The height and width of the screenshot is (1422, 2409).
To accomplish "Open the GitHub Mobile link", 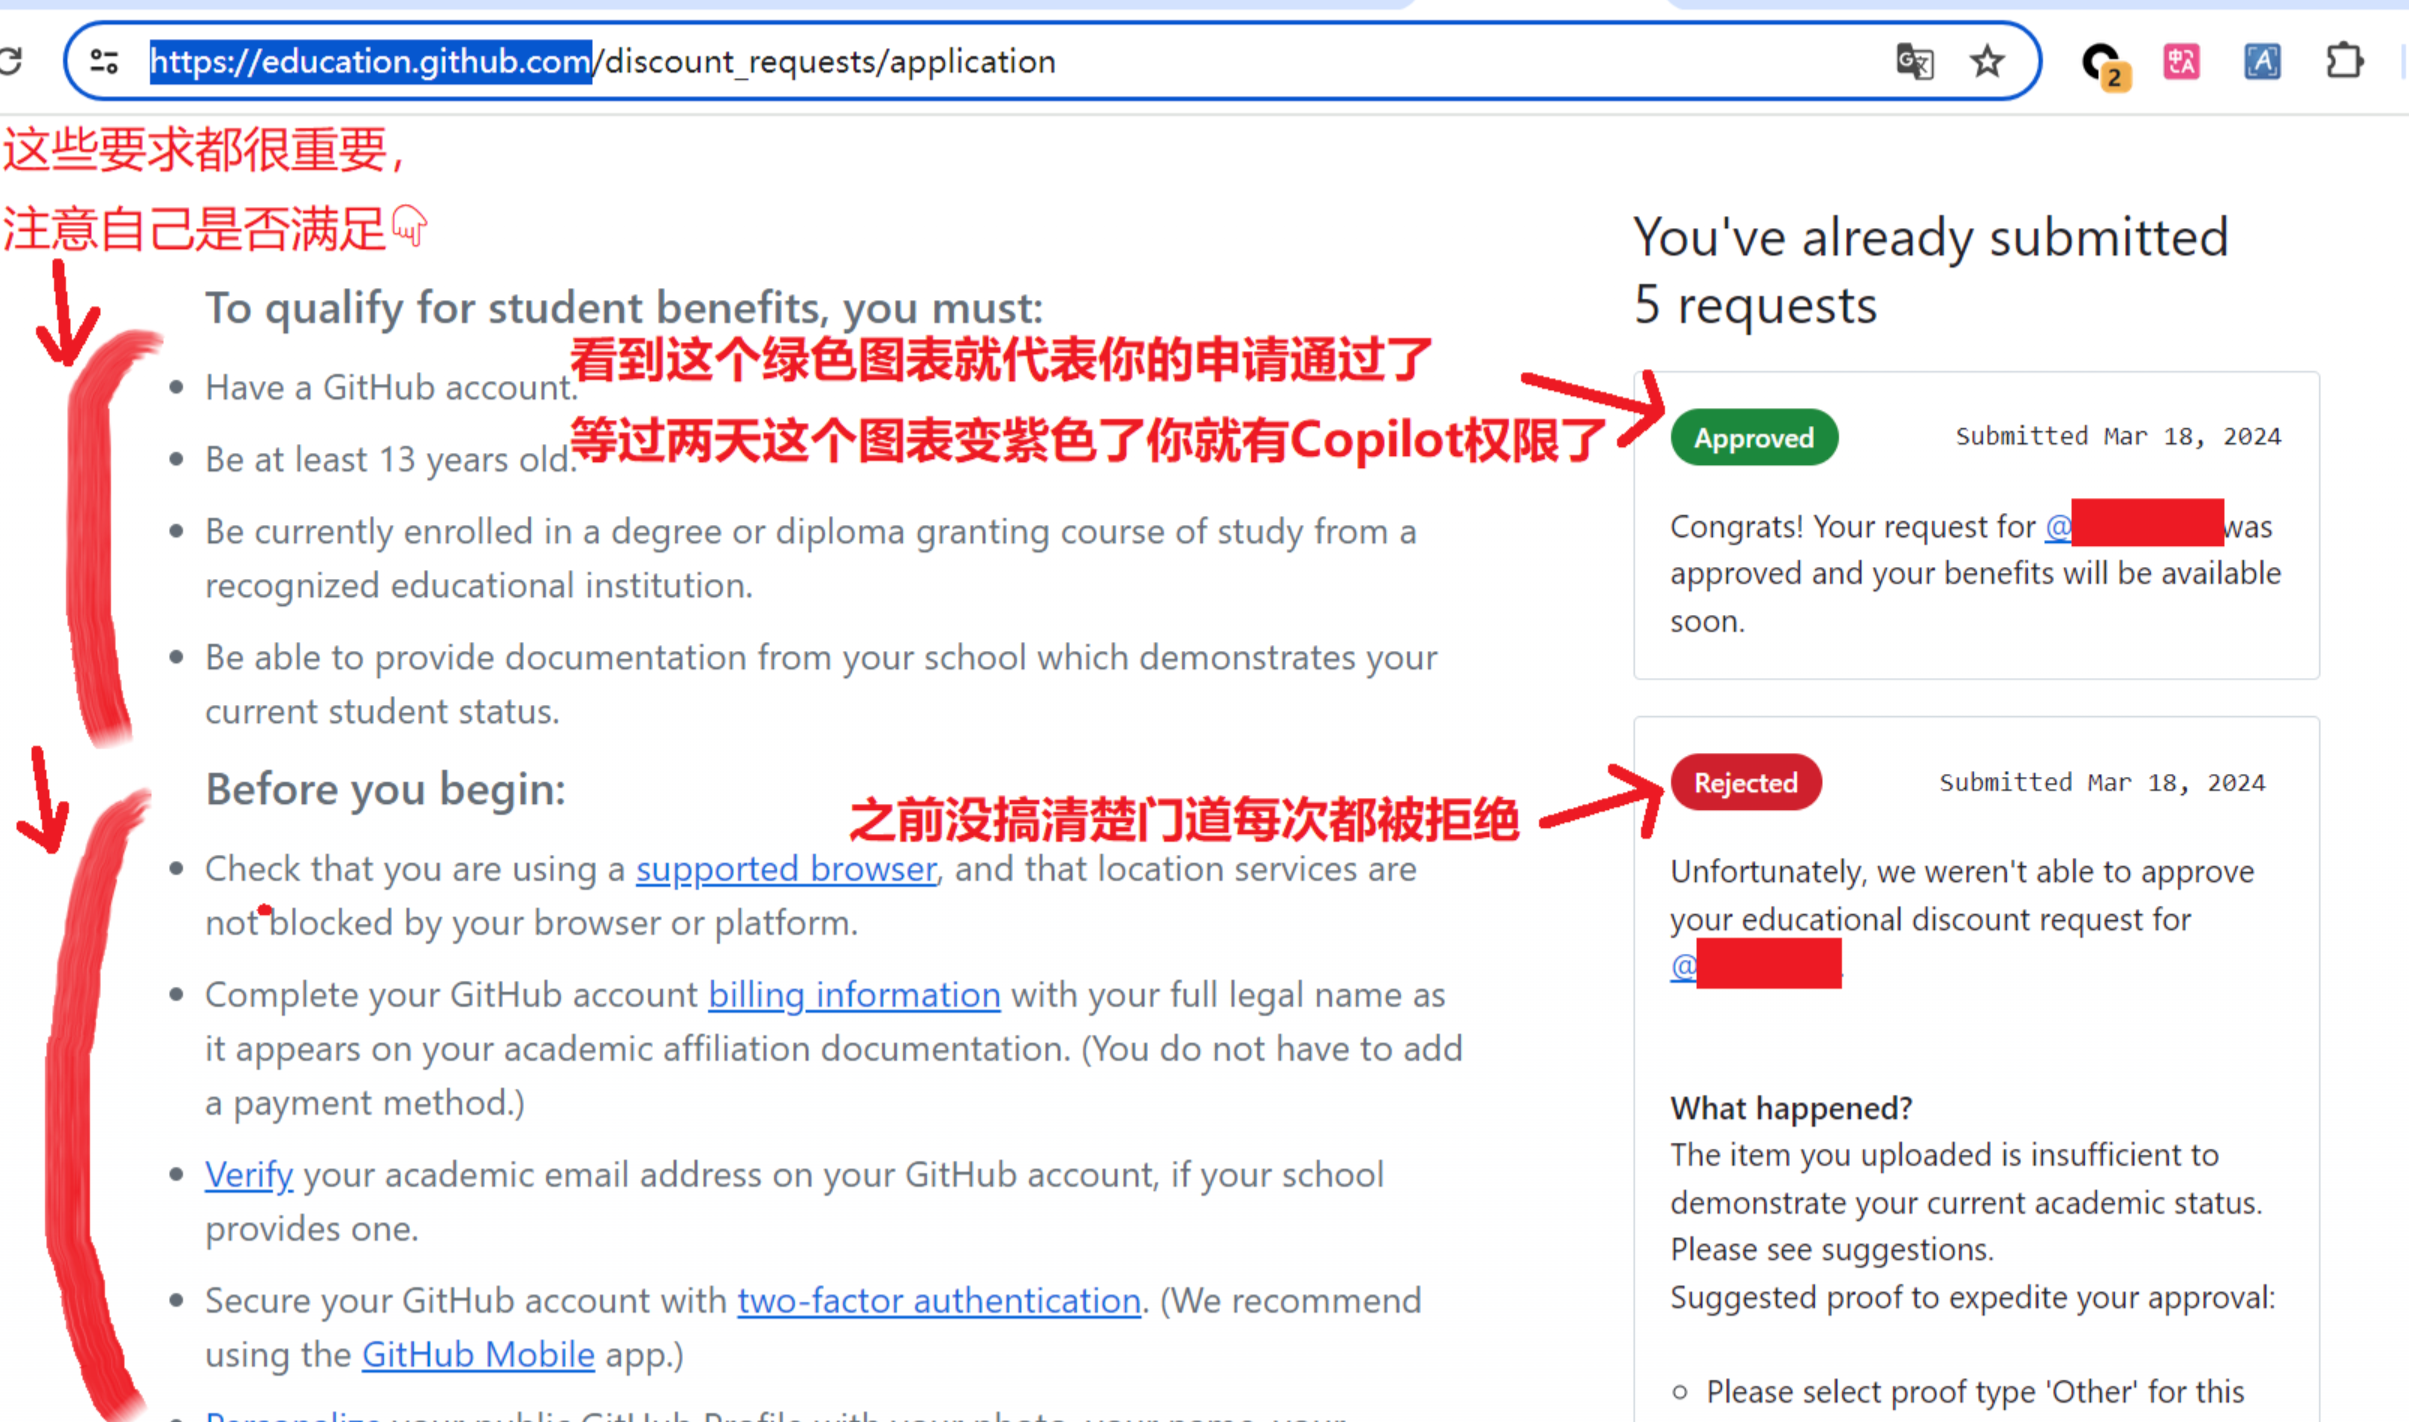I will [478, 1354].
